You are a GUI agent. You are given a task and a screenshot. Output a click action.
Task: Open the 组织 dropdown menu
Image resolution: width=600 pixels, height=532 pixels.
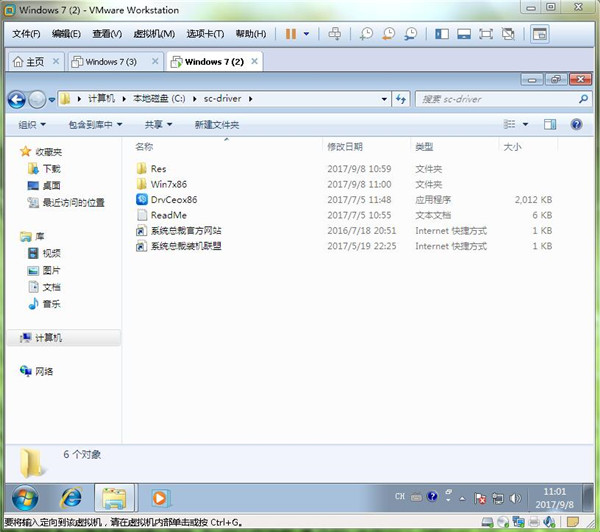click(x=32, y=124)
